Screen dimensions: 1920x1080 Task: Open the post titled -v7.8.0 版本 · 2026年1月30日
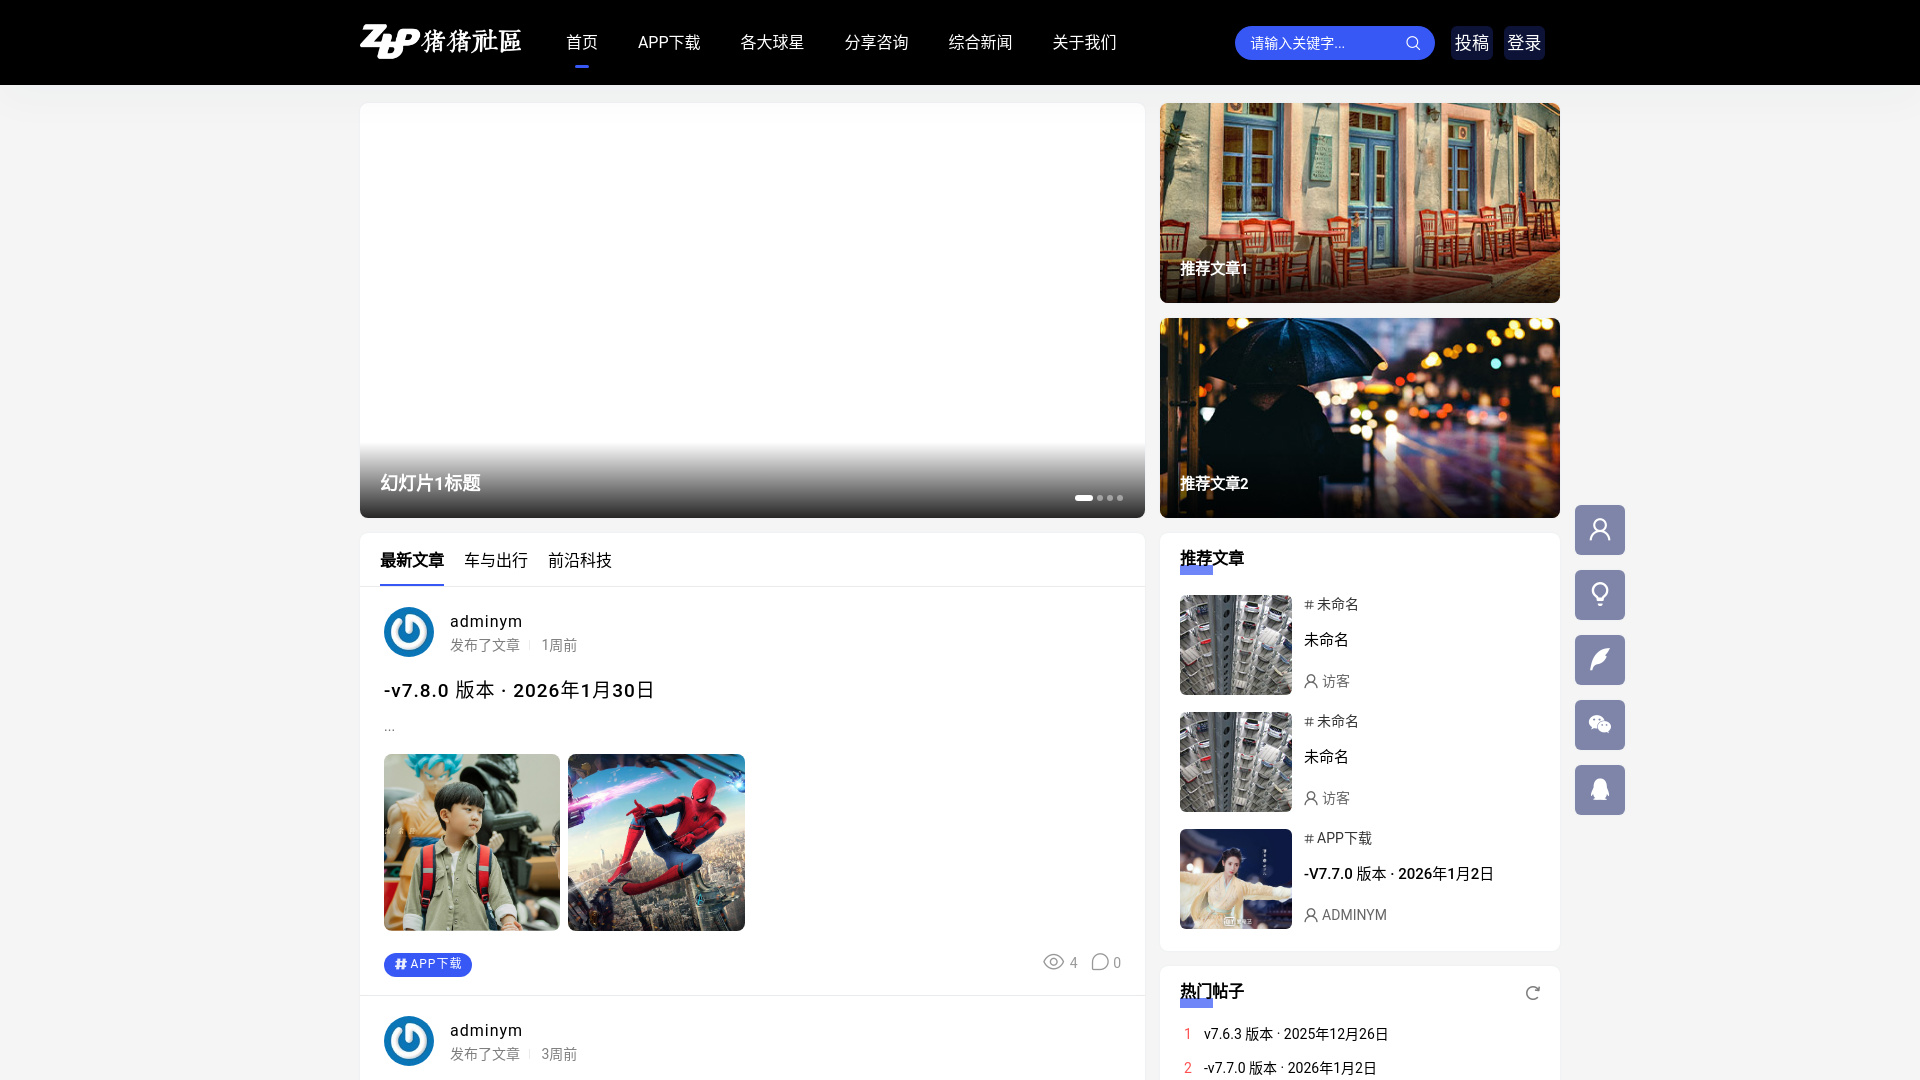(519, 690)
